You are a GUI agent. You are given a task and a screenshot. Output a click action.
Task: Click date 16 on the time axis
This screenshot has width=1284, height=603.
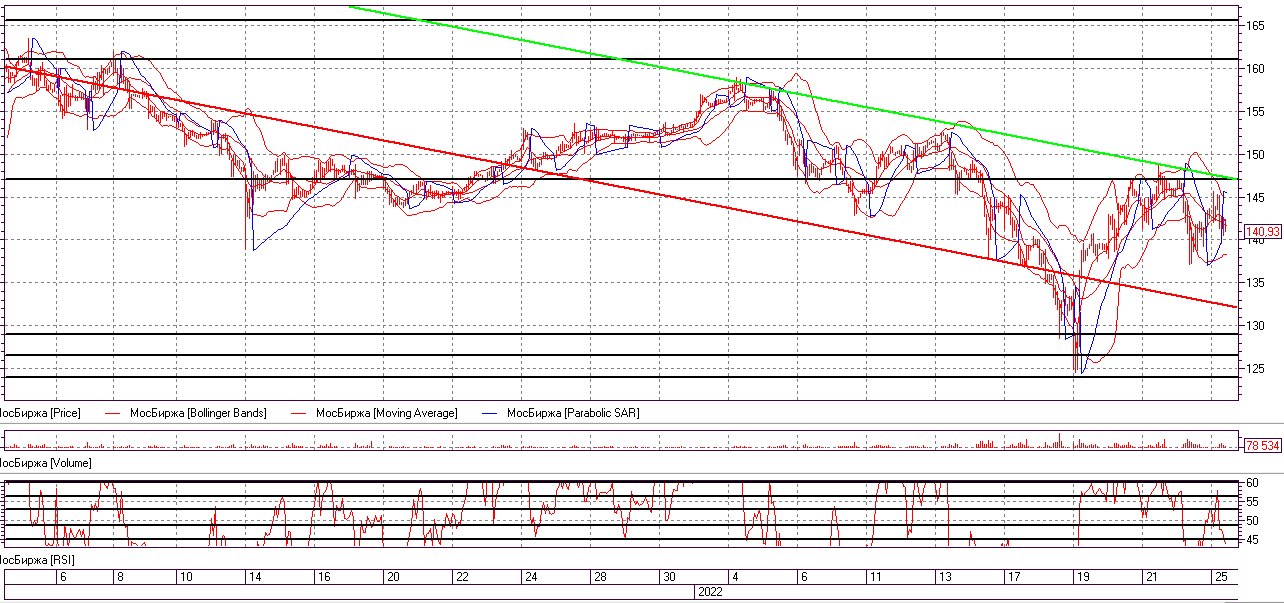(324, 577)
